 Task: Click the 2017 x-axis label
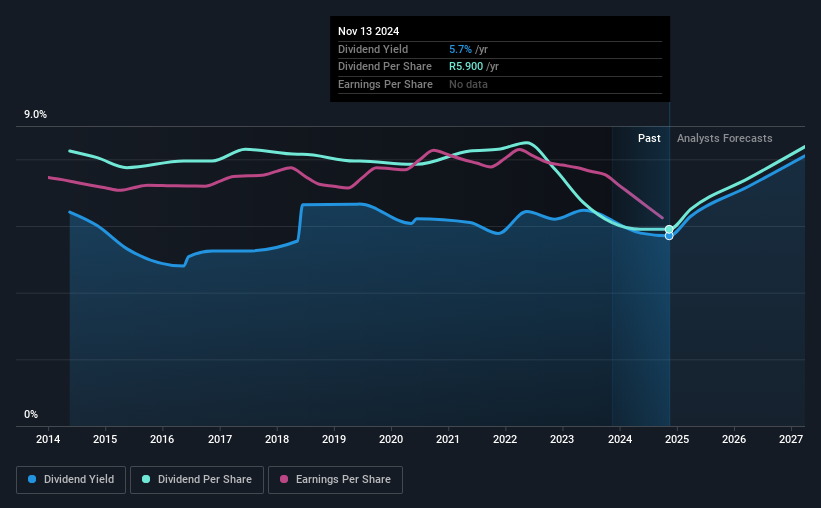220,439
